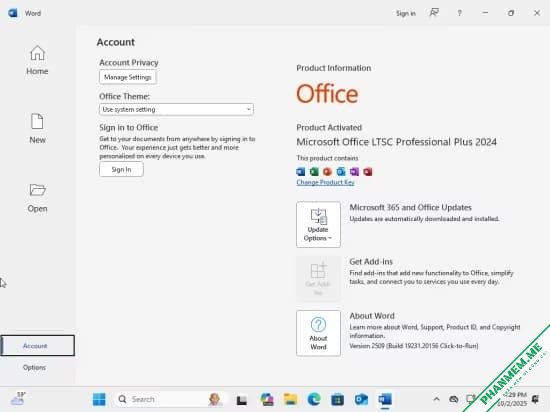Click the OneNote product icon
This screenshot has width=550, height=412.
[354, 172]
